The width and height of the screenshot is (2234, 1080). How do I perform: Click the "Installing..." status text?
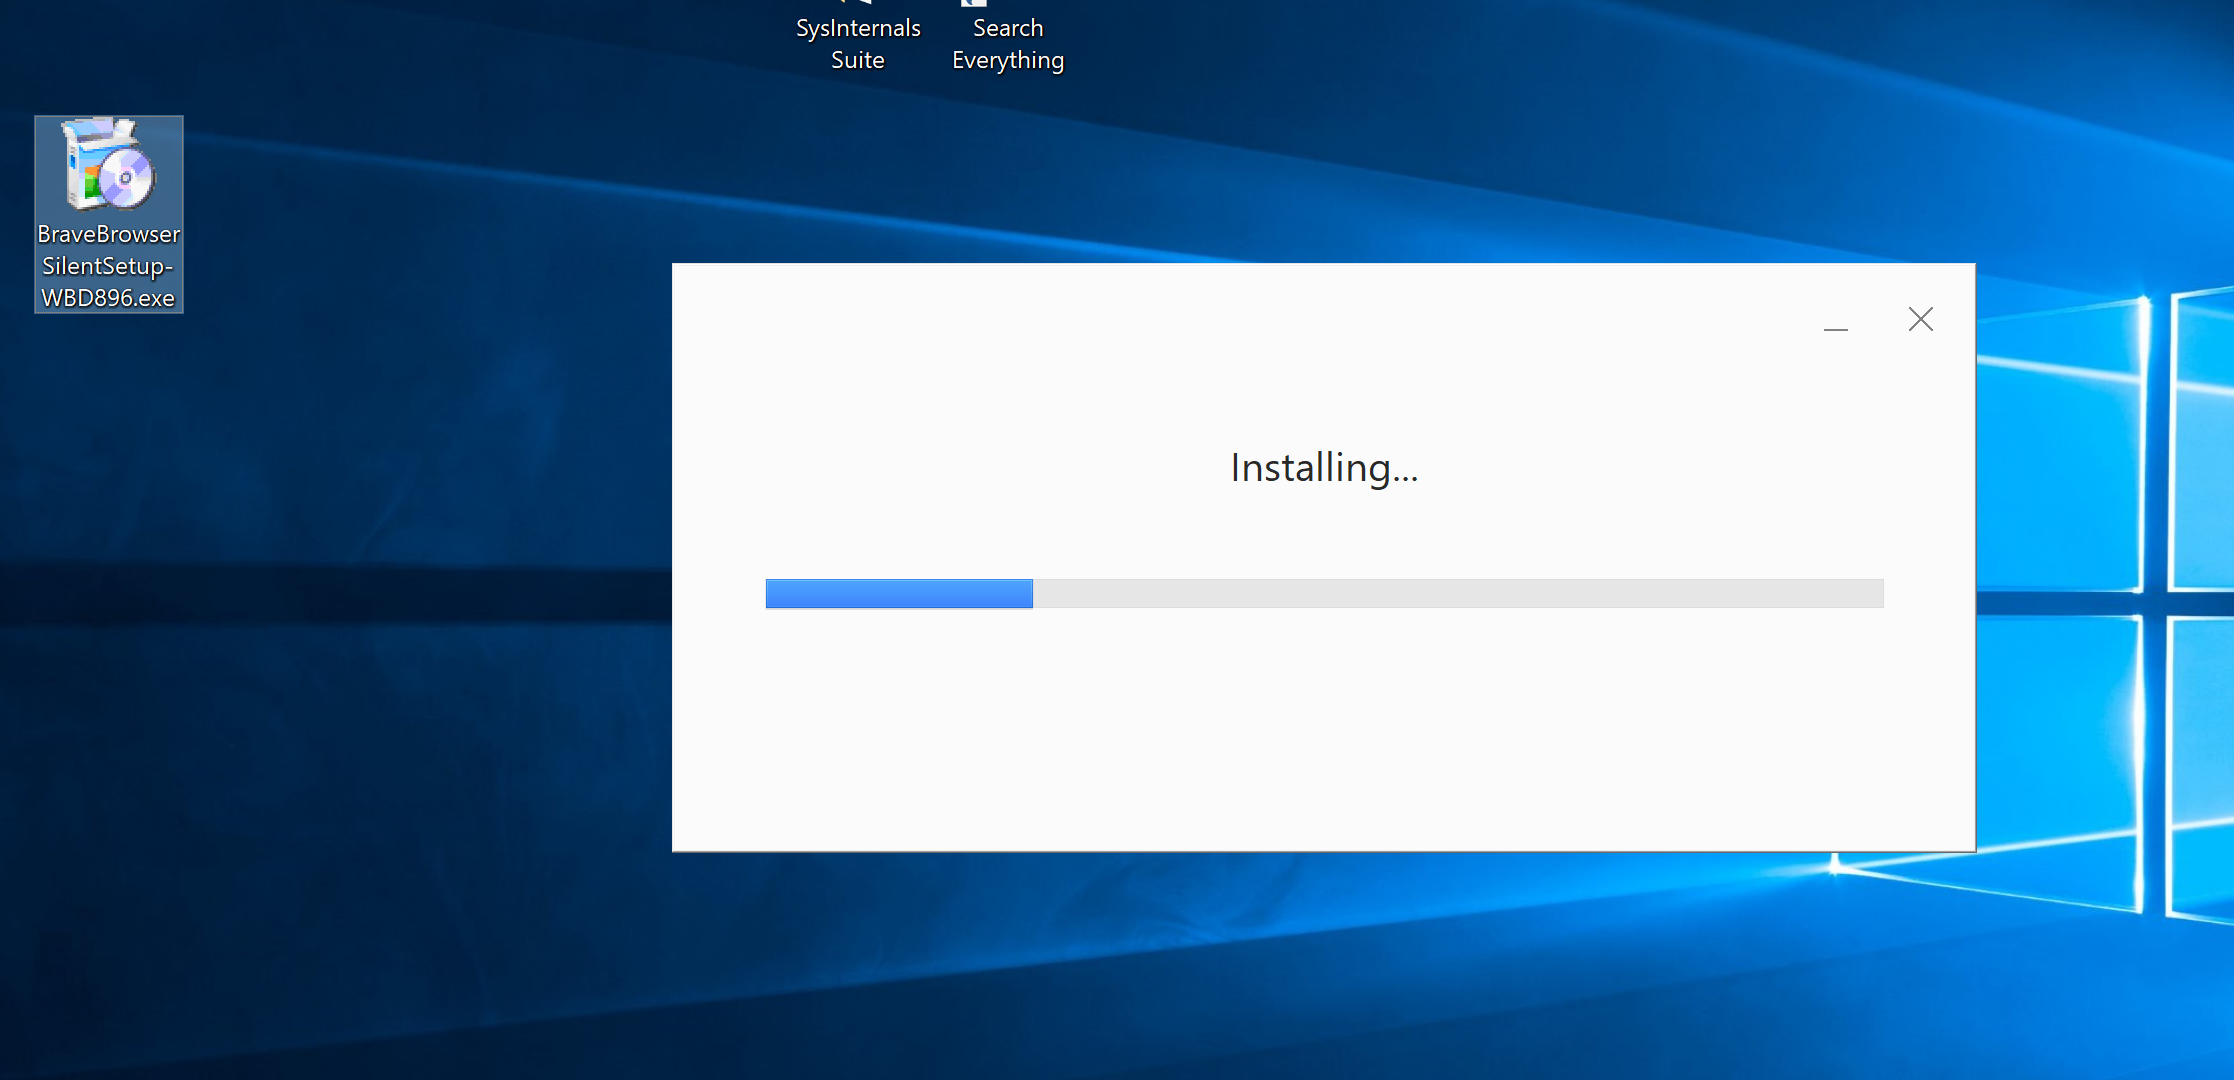[1324, 468]
